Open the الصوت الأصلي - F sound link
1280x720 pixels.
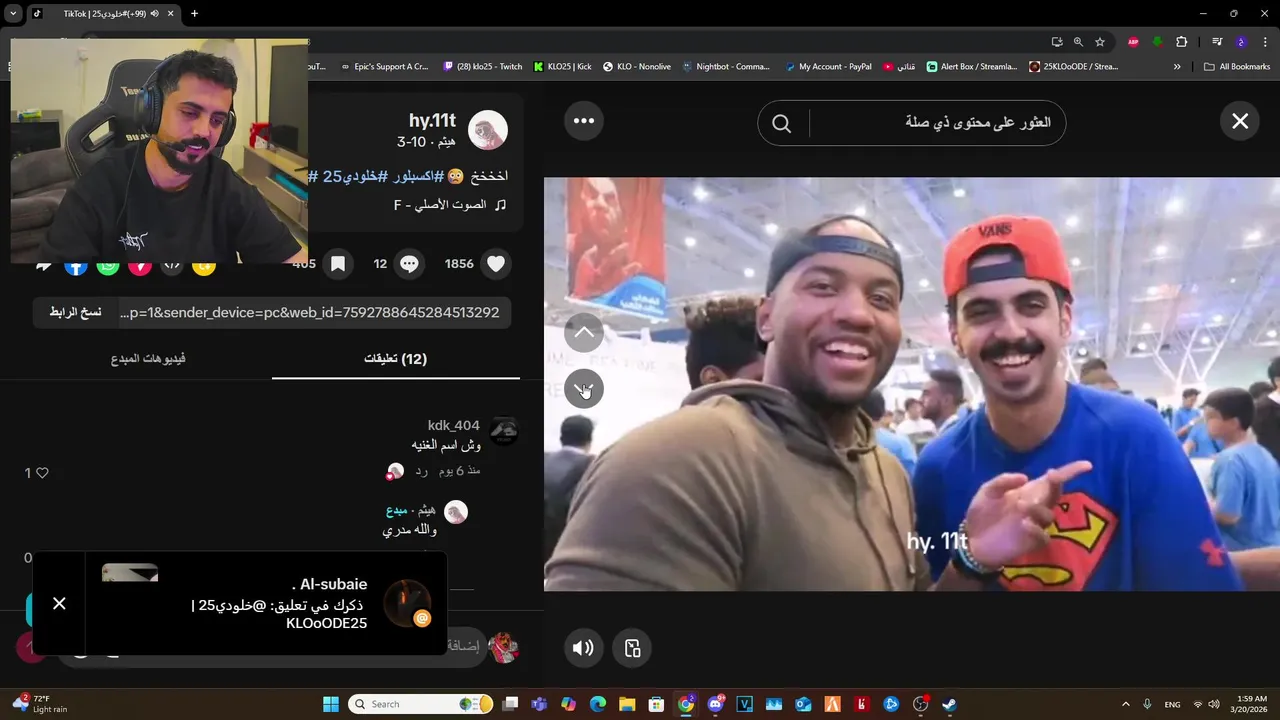click(x=450, y=204)
